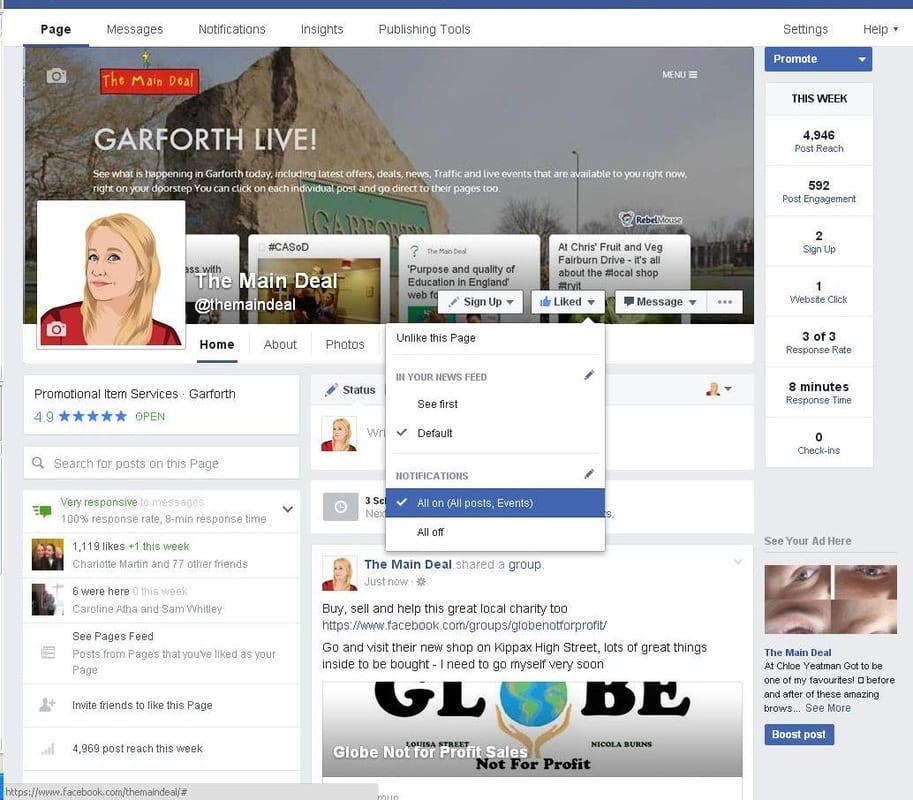
Task: Switch to the Page tab
Action: 56,29
